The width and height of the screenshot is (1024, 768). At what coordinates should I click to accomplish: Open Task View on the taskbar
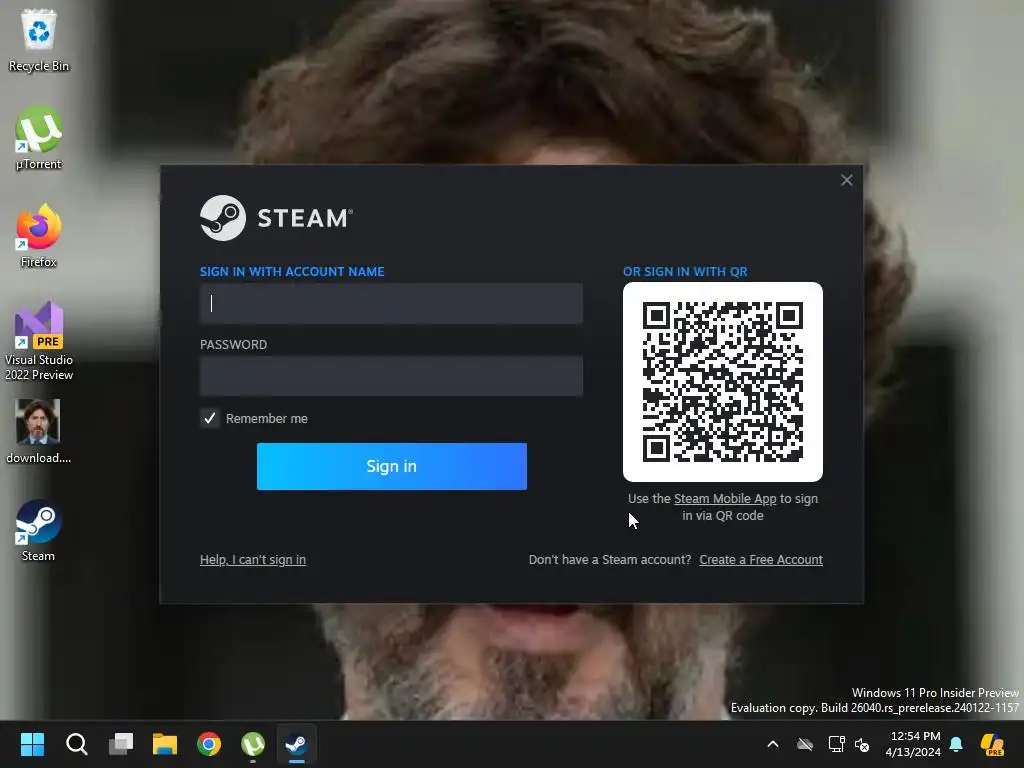click(121, 744)
